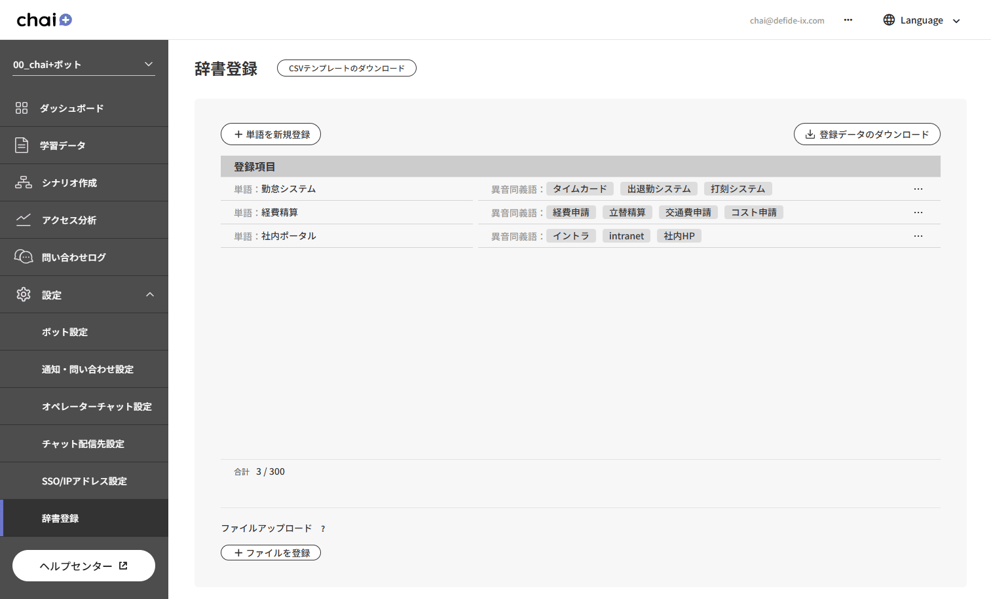Click the word 社内ポータル
Screen dimensions: 991x599
pyautogui.click(x=289, y=236)
